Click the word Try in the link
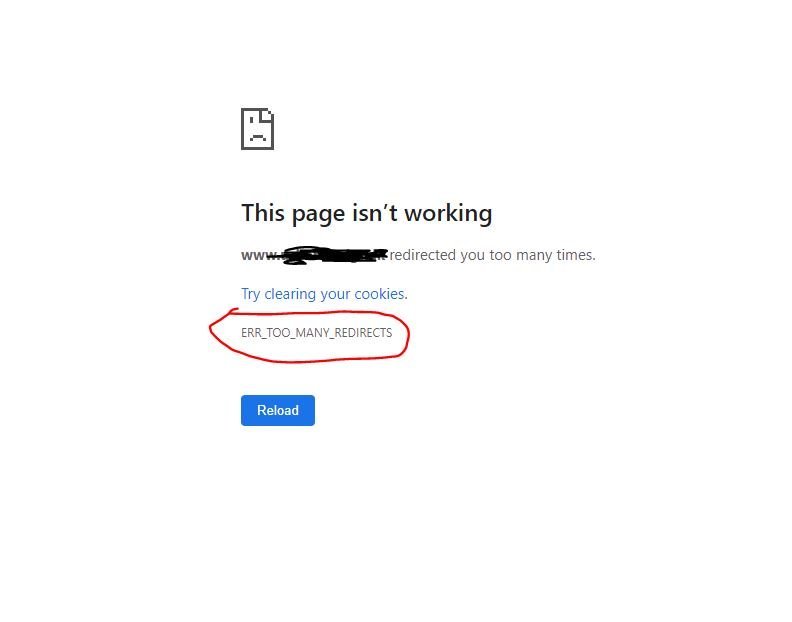Viewport: 792px width, 622px height. tap(251, 295)
